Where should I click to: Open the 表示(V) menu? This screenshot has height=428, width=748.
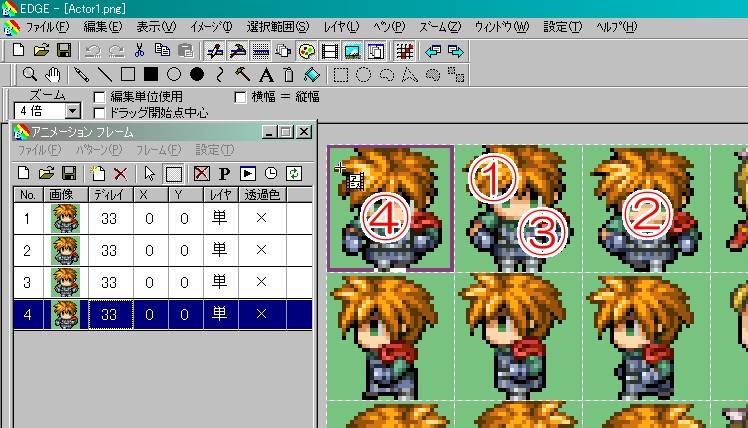pos(156,27)
